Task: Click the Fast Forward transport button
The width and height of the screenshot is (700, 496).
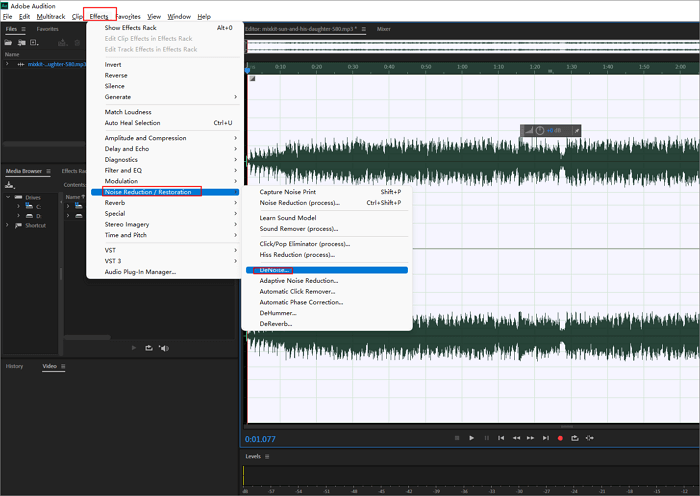Action: tap(530, 438)
